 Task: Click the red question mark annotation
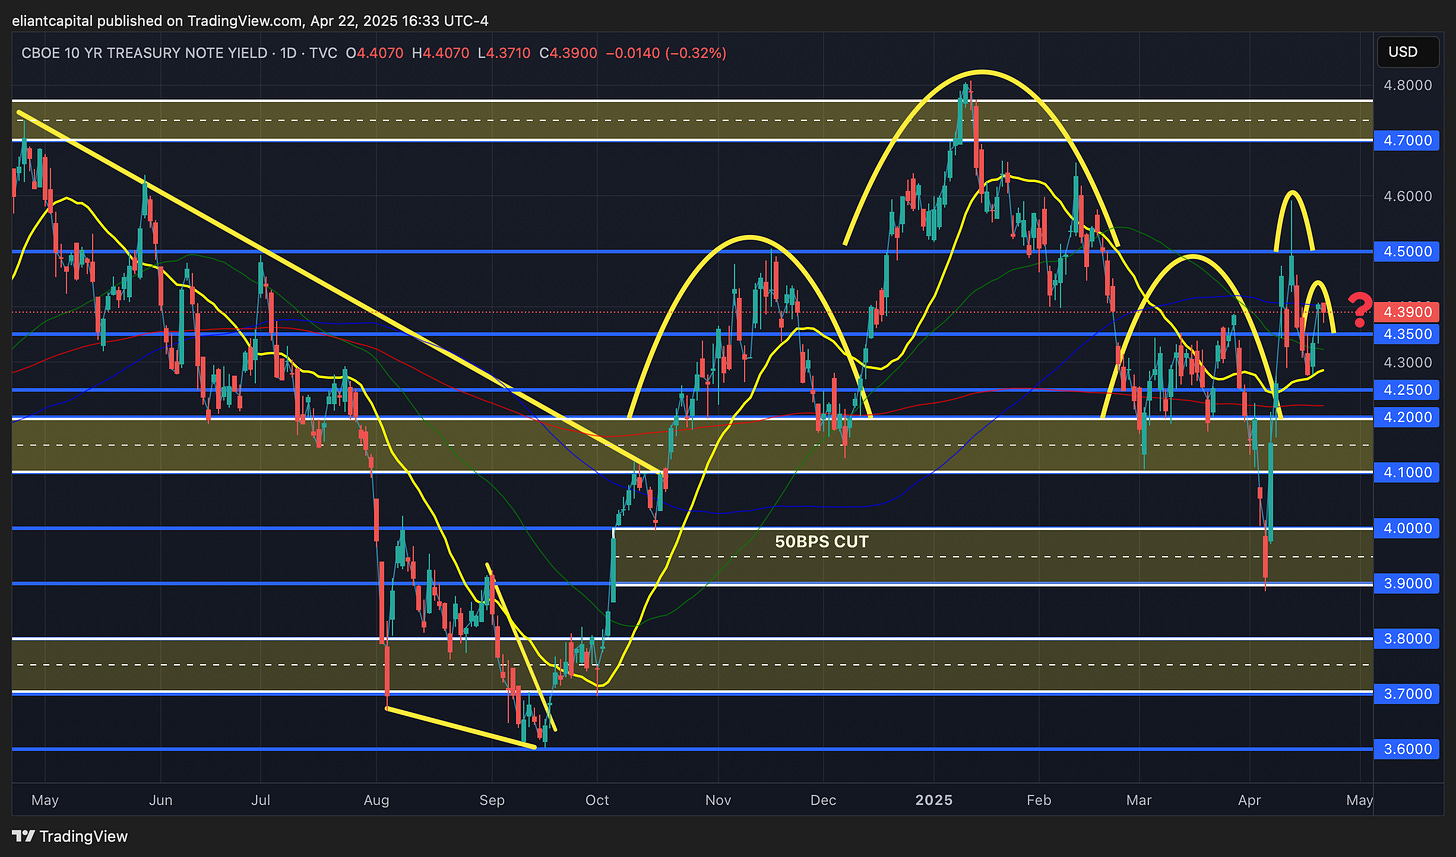[x=1359, y=311]
